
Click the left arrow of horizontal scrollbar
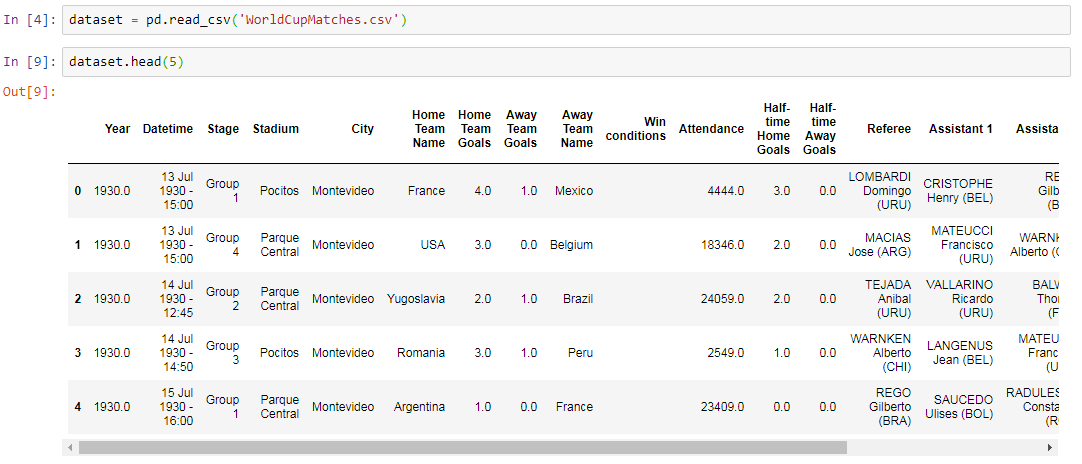[71, 447]
